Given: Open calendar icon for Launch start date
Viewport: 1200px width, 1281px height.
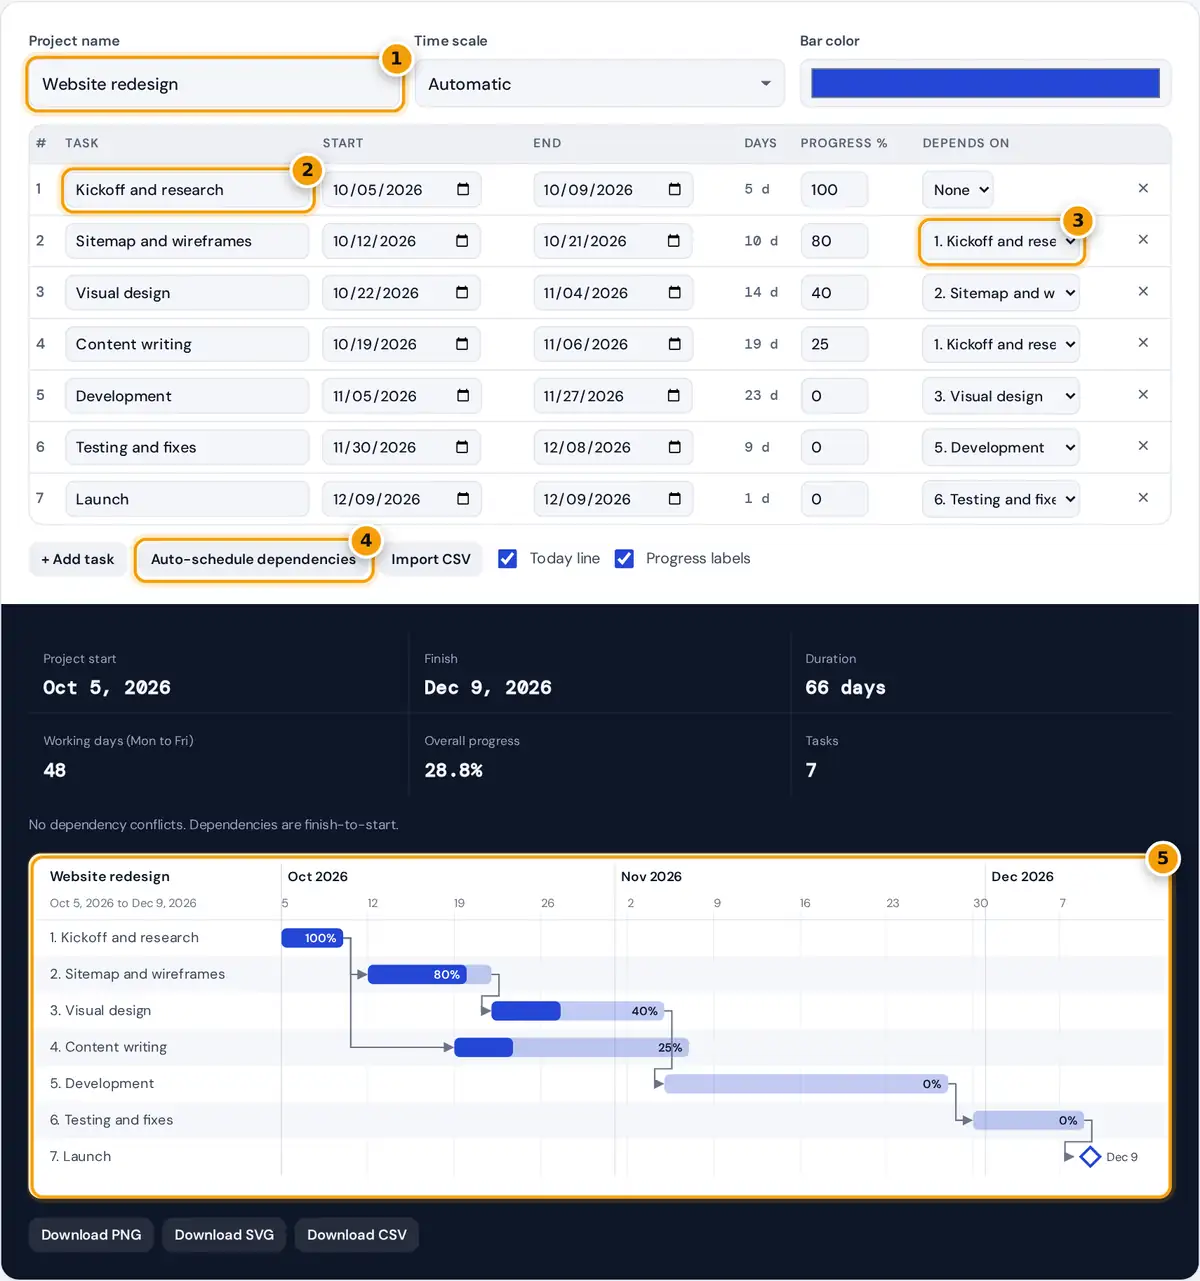Looking at the screenshot, I should 462,499.
